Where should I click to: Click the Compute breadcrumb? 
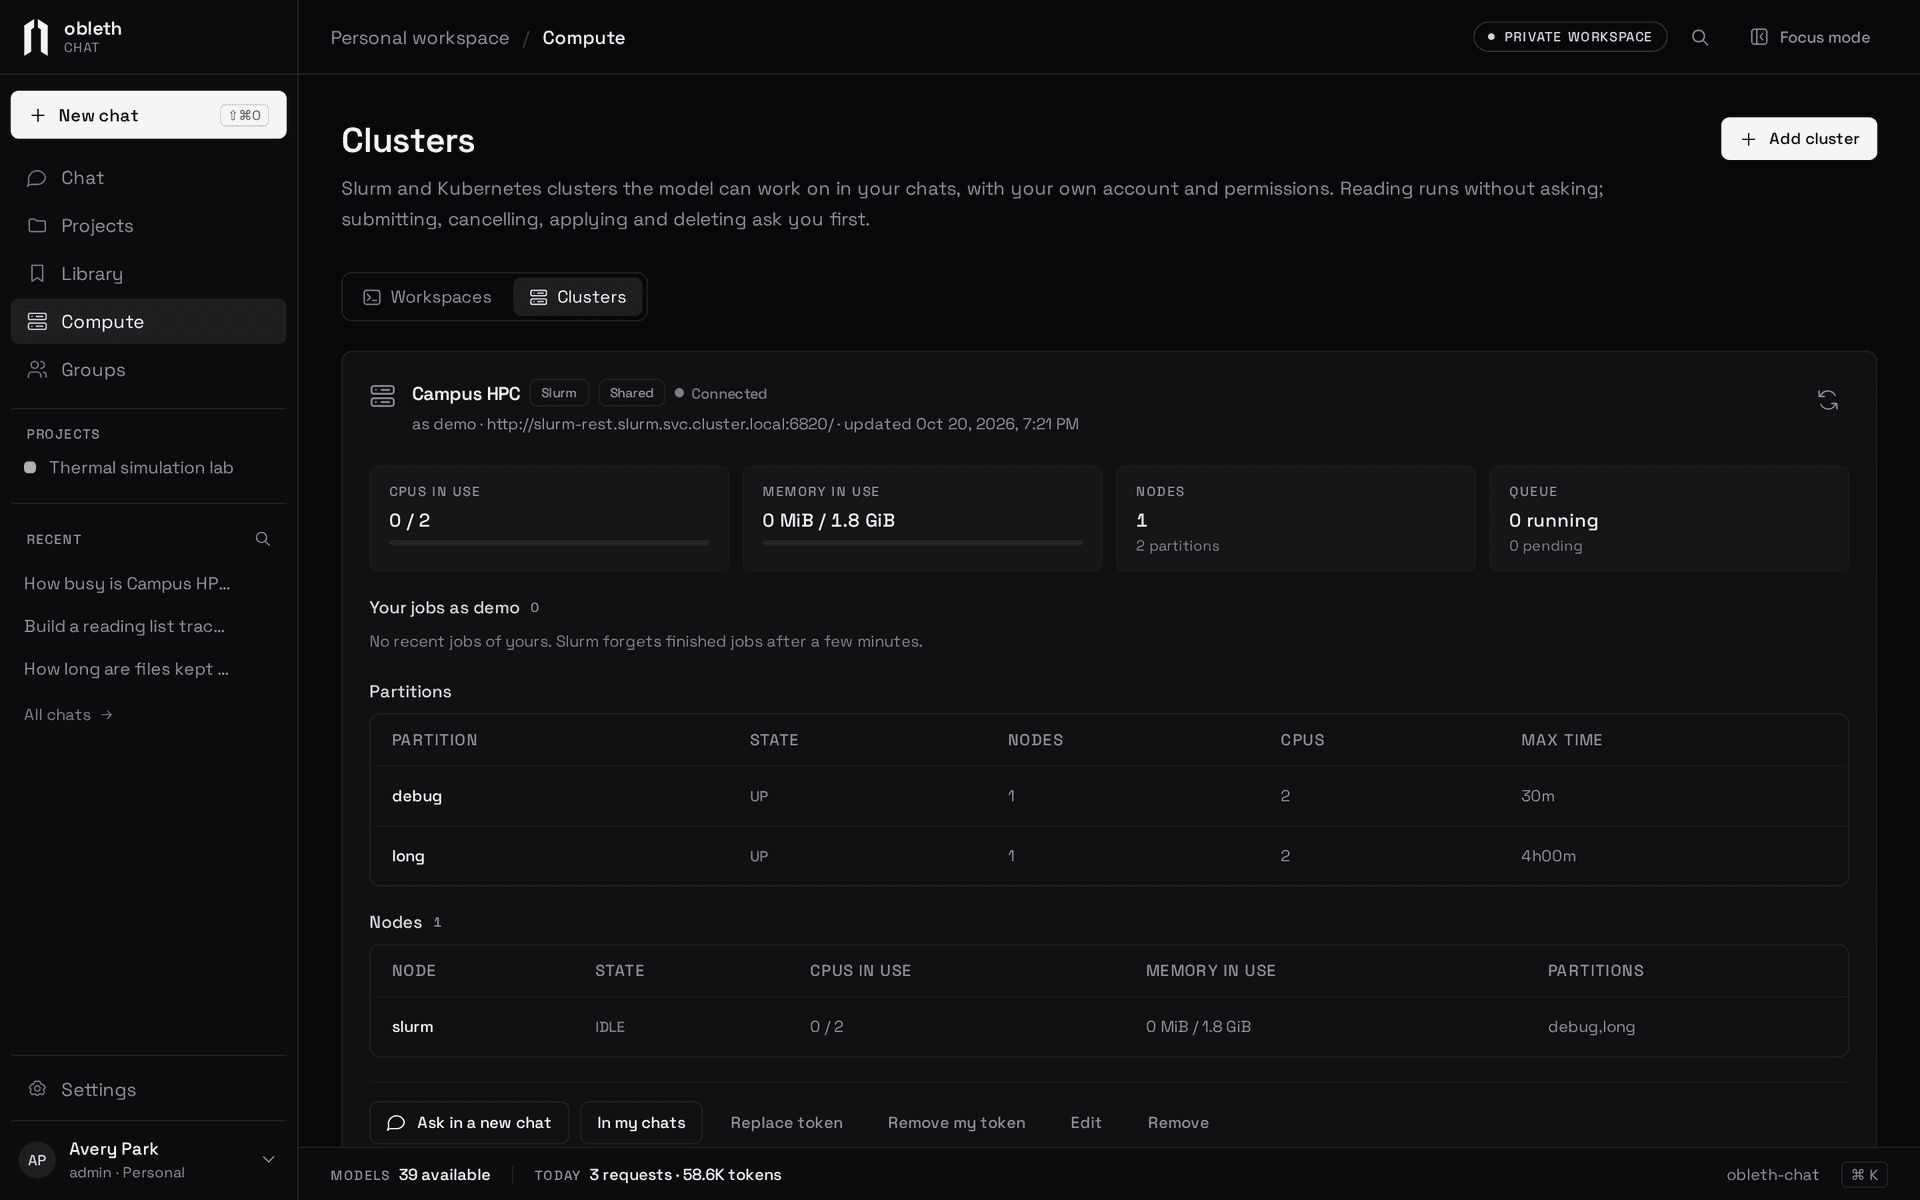tap(584, 38)
